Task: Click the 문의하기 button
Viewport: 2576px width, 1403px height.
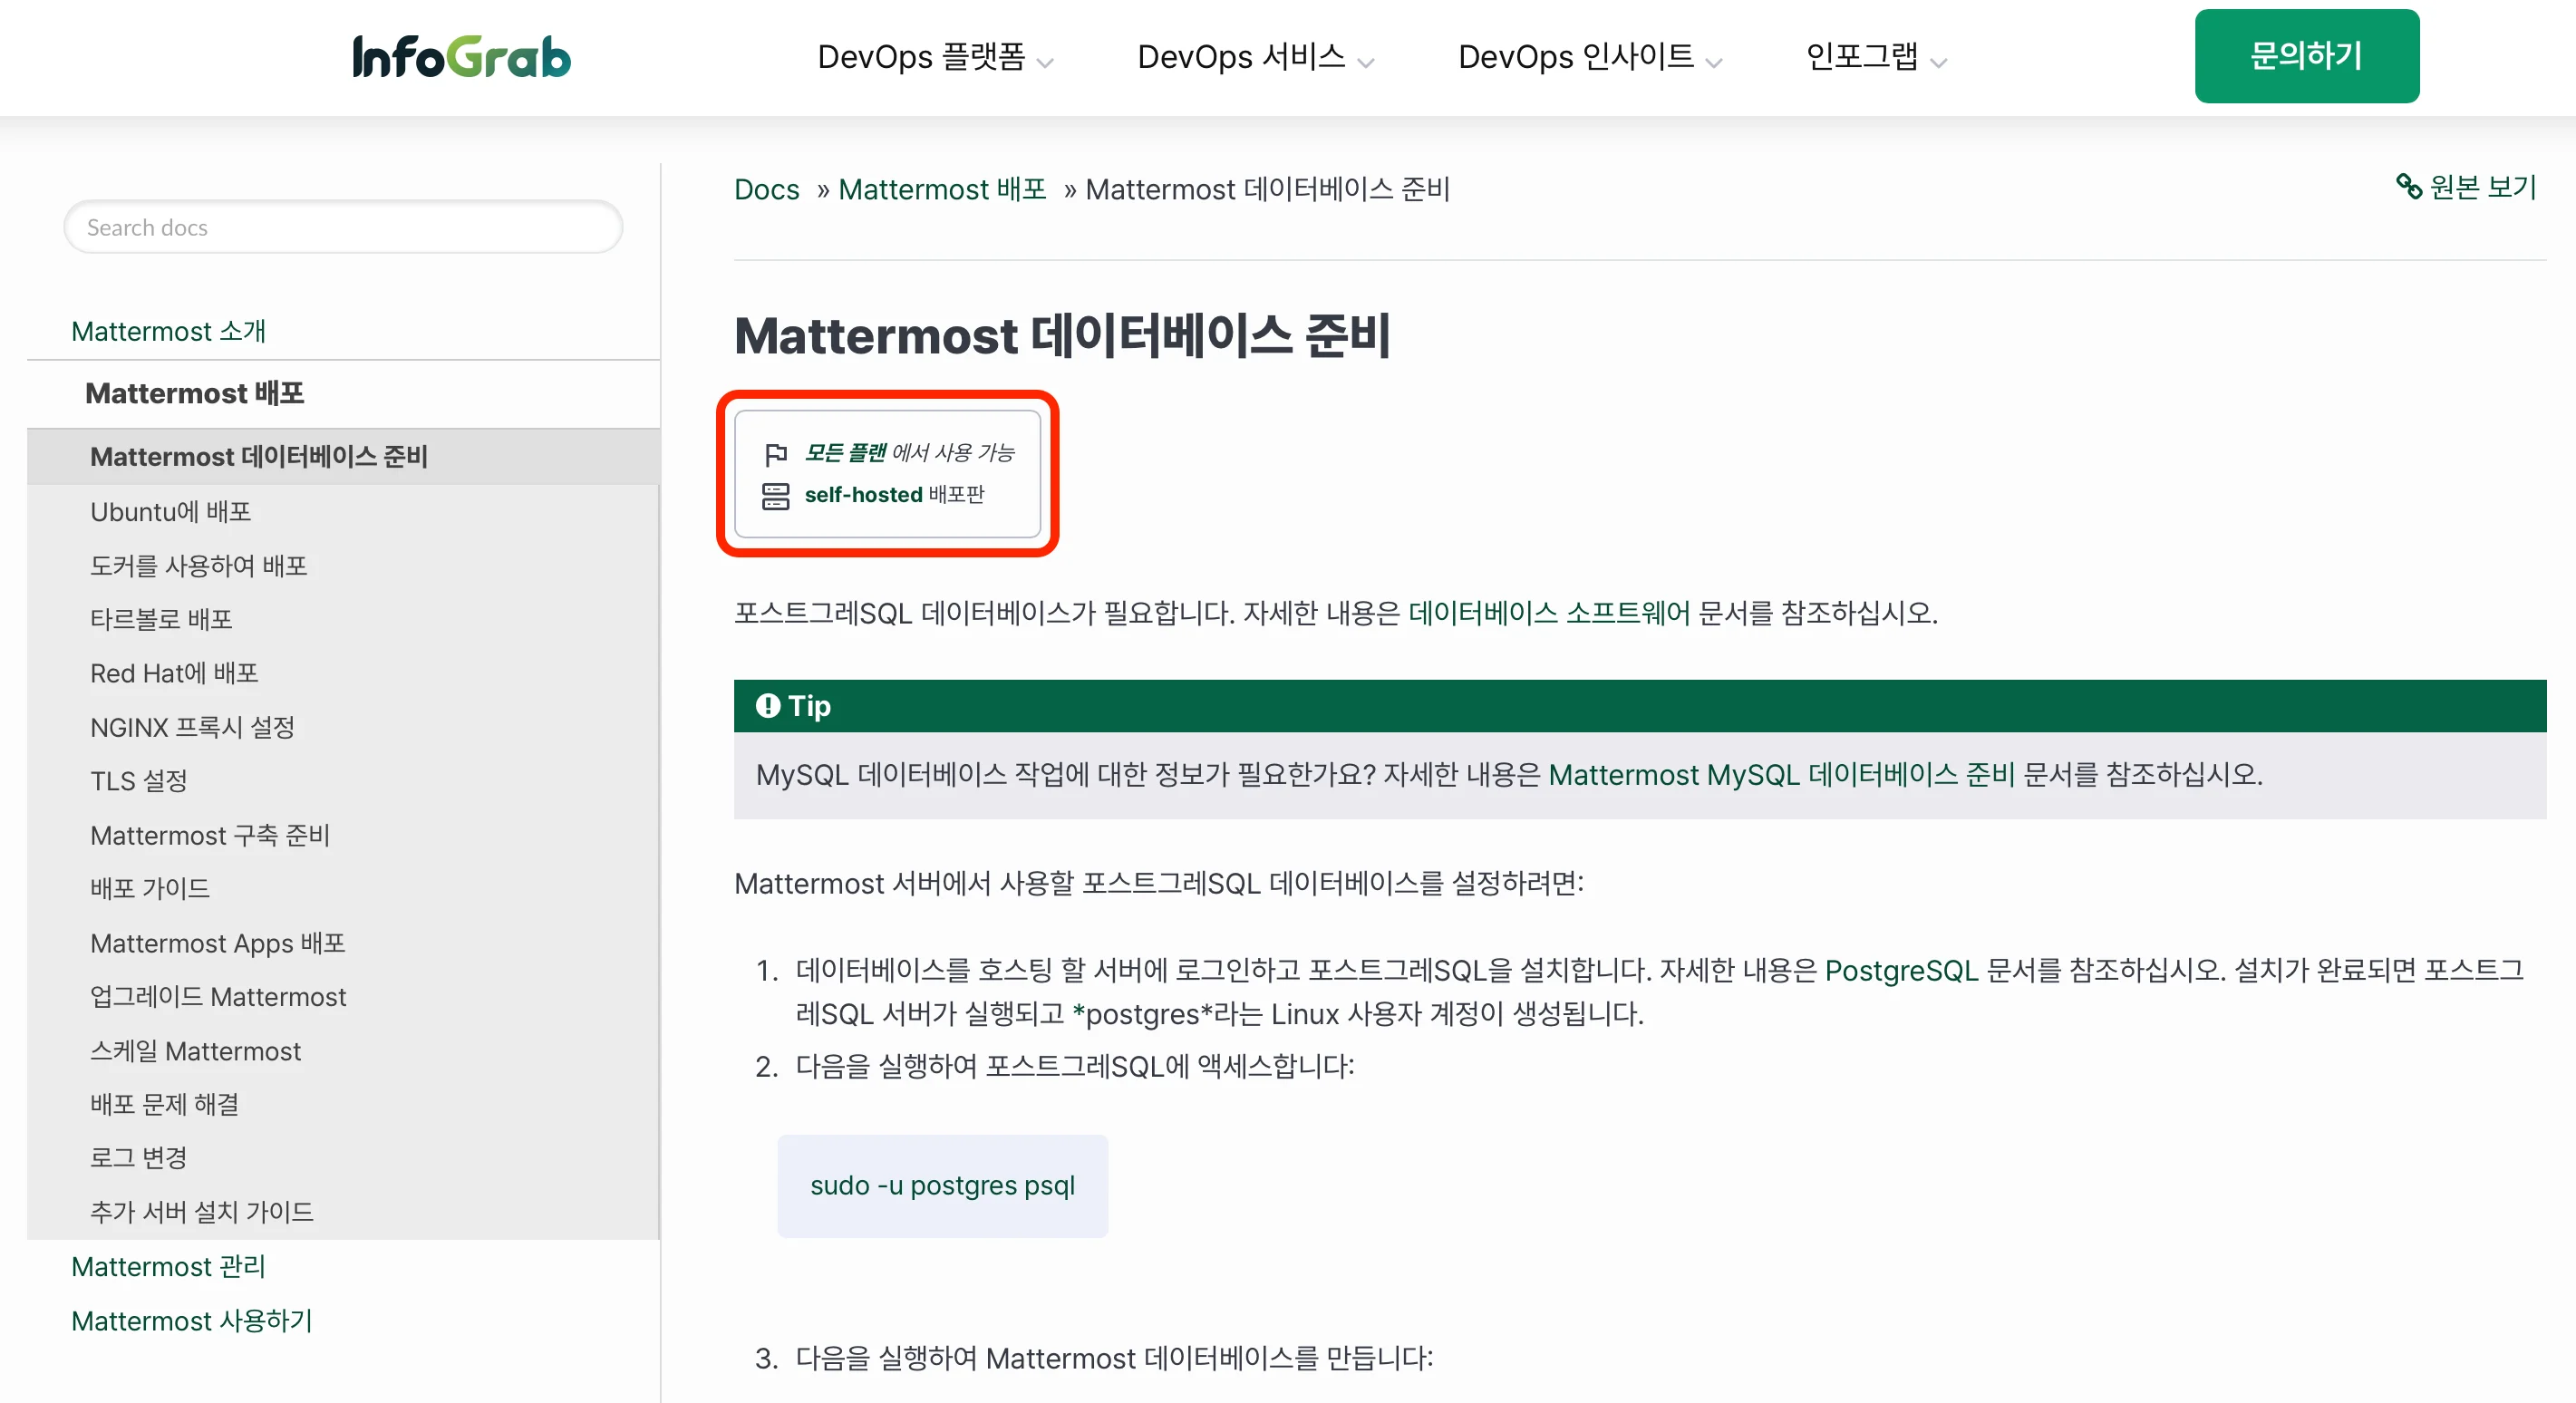Action: click(2306, 56)
